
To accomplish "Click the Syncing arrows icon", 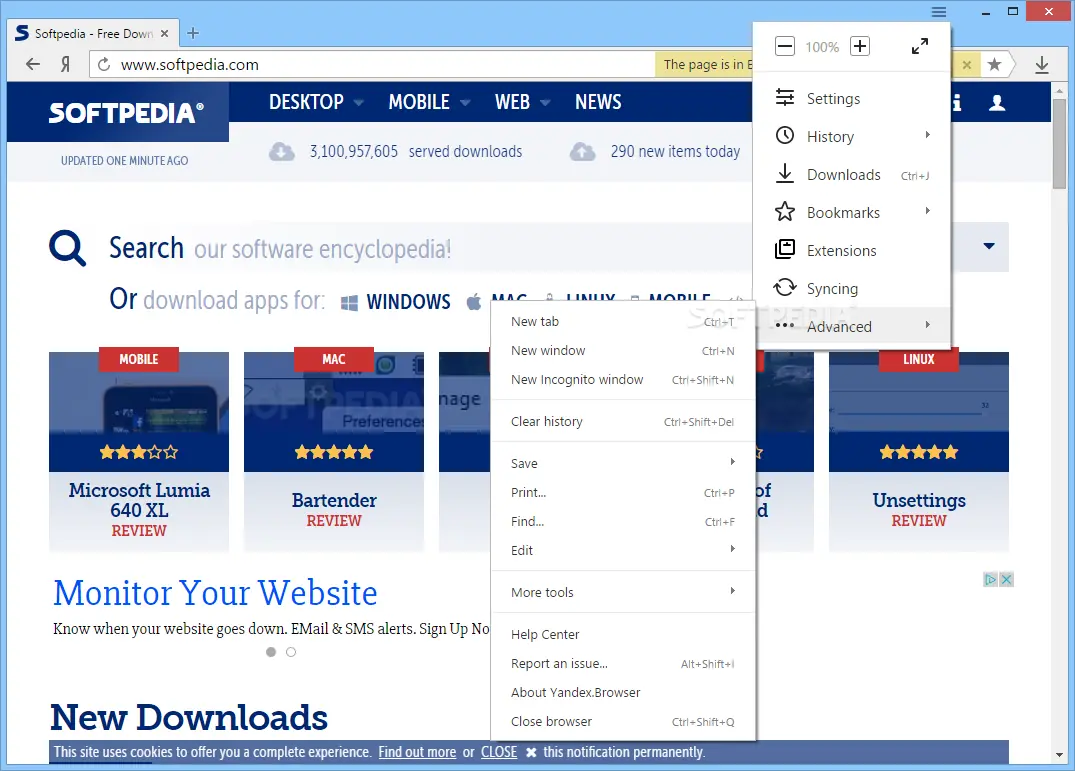I will coord(784,287).
